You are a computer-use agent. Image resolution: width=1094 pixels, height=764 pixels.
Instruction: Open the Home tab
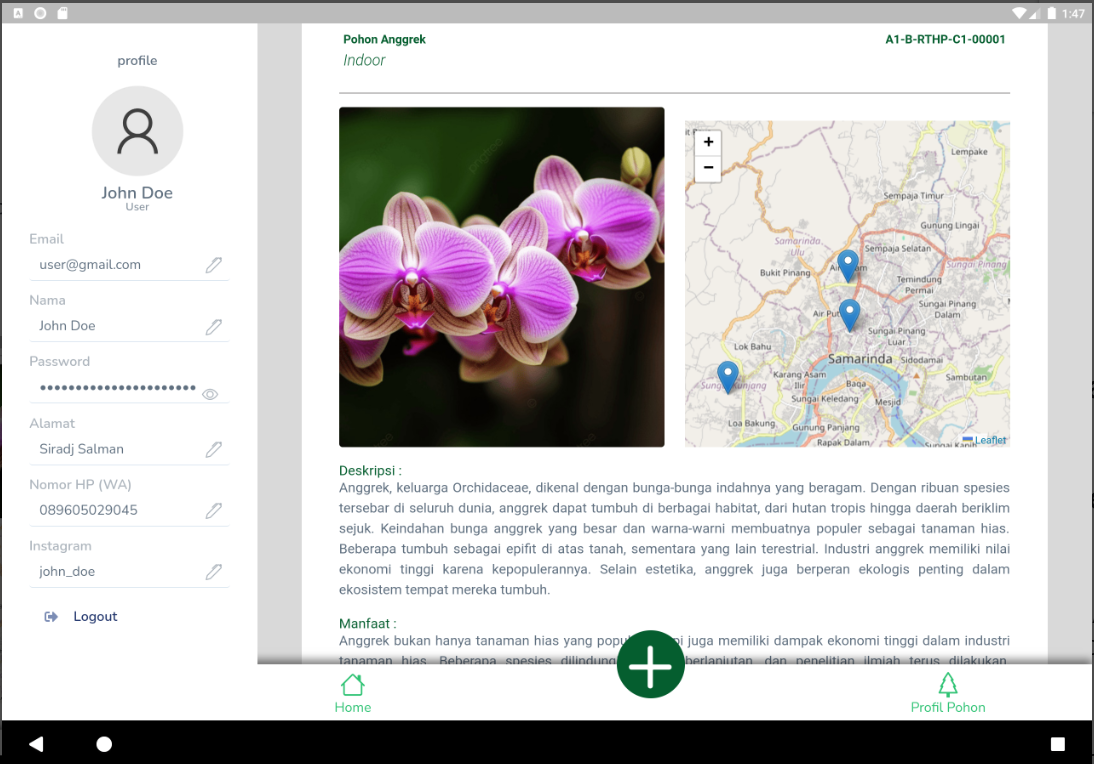[x=352, y=693]
